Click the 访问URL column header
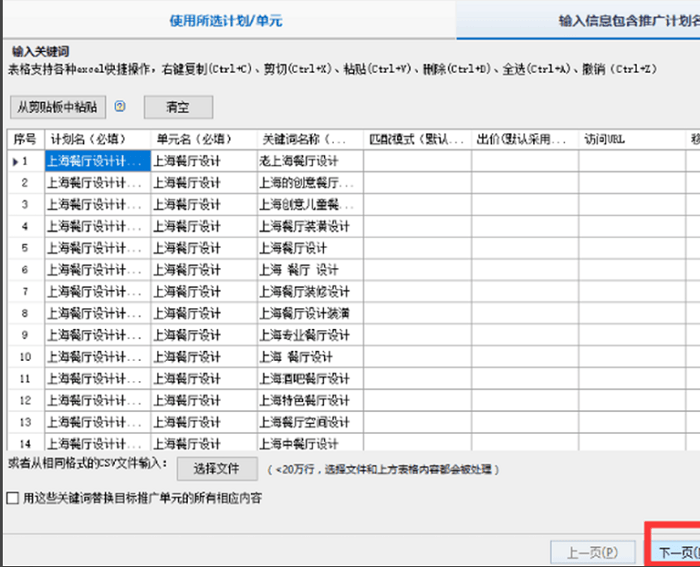Viewport: 700px width, 567px height. [632, 138]
